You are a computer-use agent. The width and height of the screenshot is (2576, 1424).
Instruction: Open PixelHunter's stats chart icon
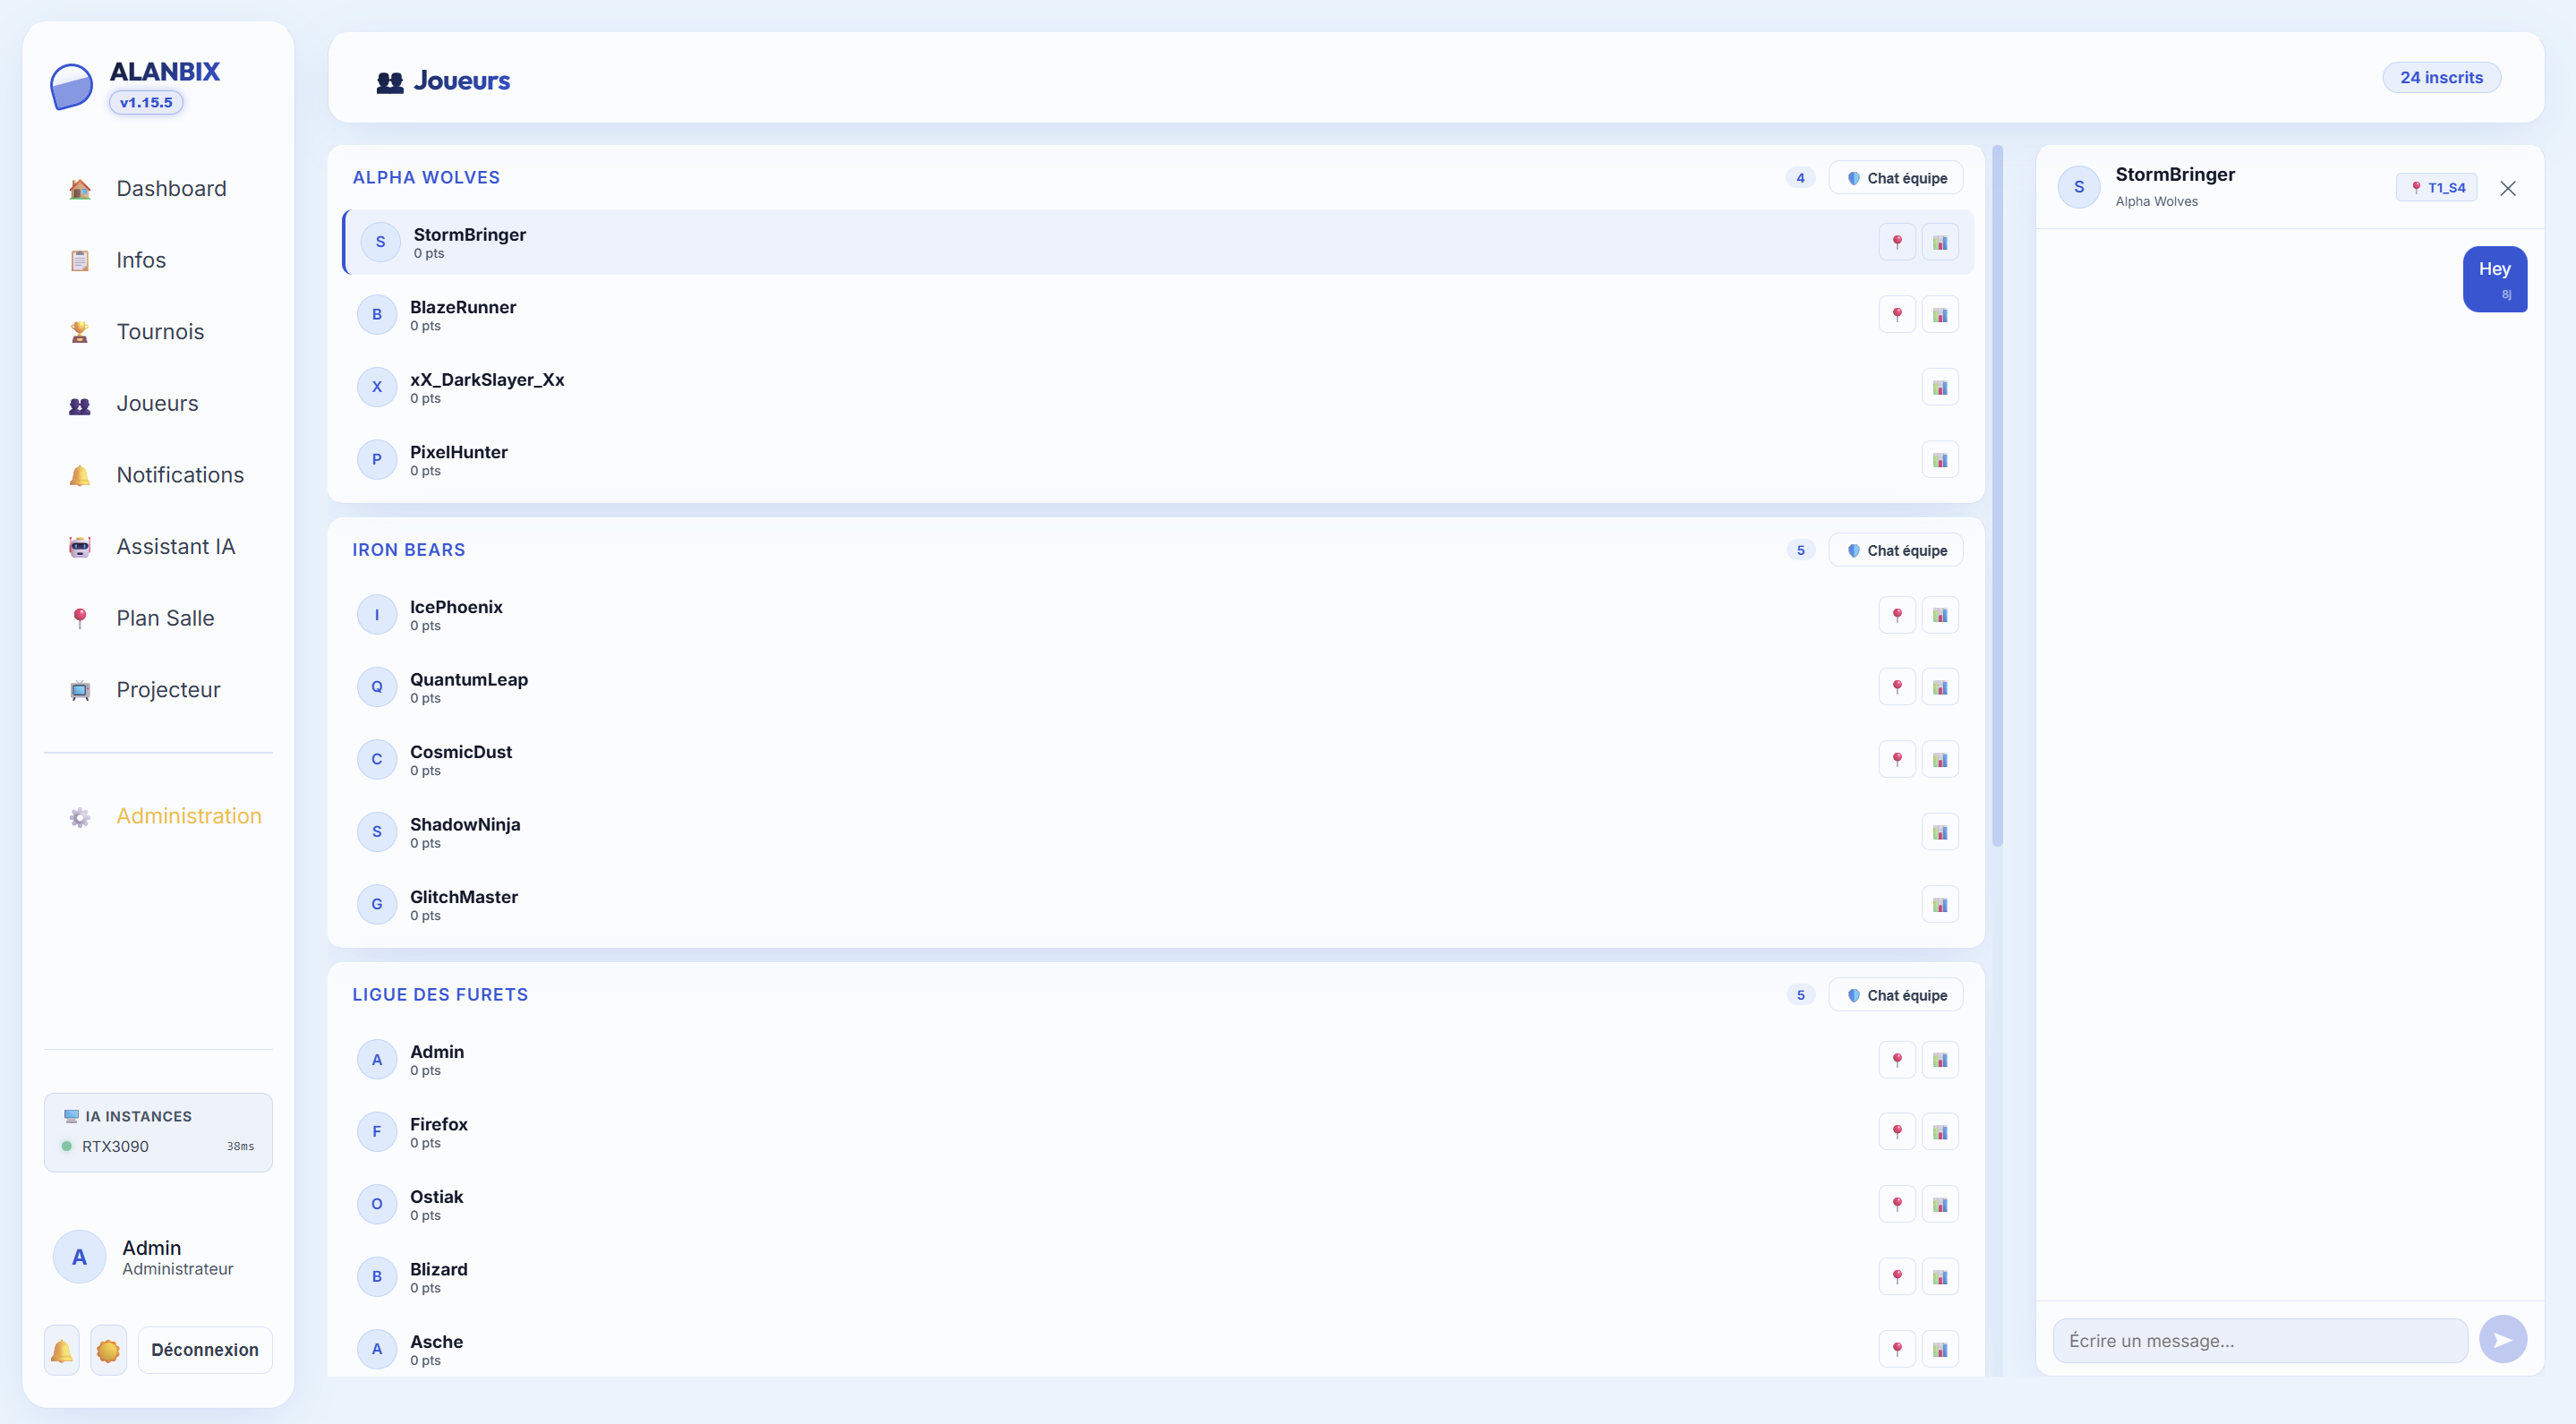pyautogui.click(x=1940, y=460)
